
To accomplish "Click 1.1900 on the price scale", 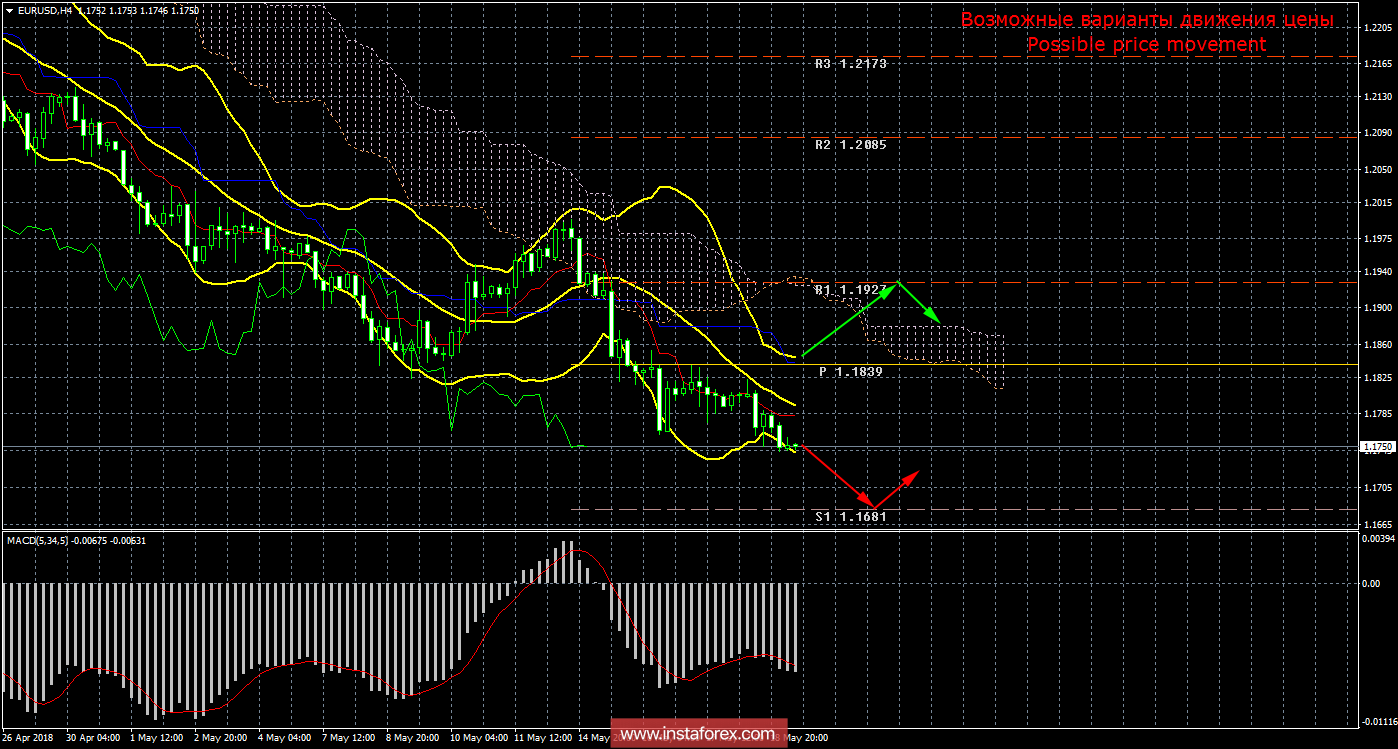I will point(1378,308).
